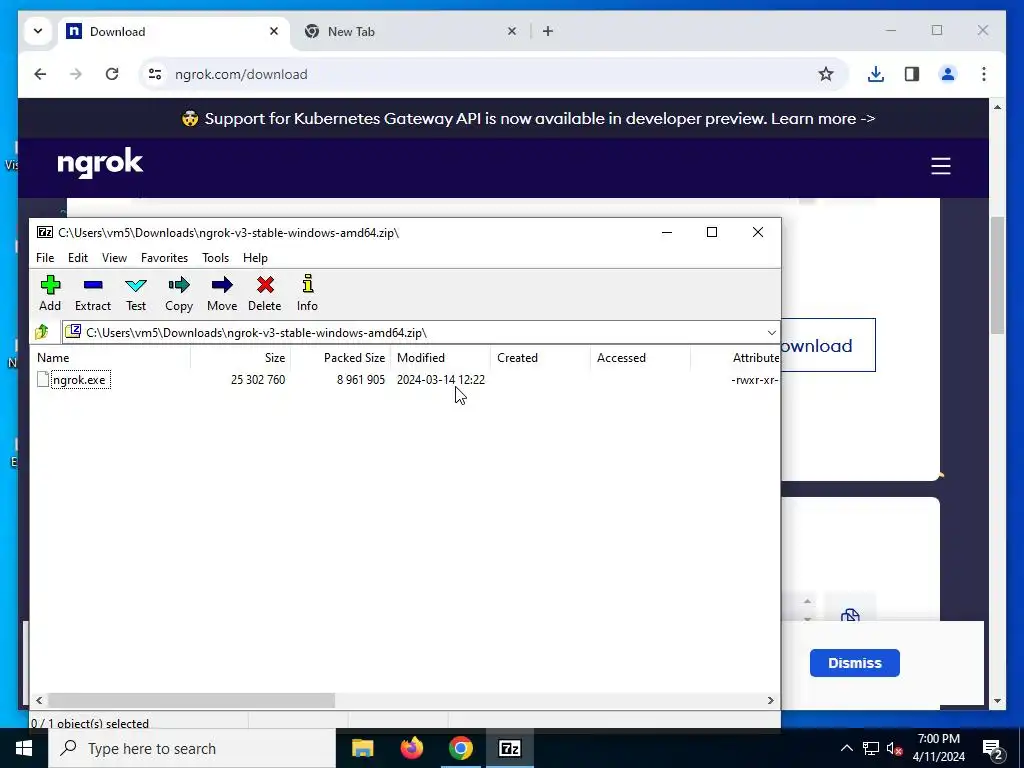Click the blue Dismiss button
Viewport: 1024px width, 768px height.
point(854,663)
